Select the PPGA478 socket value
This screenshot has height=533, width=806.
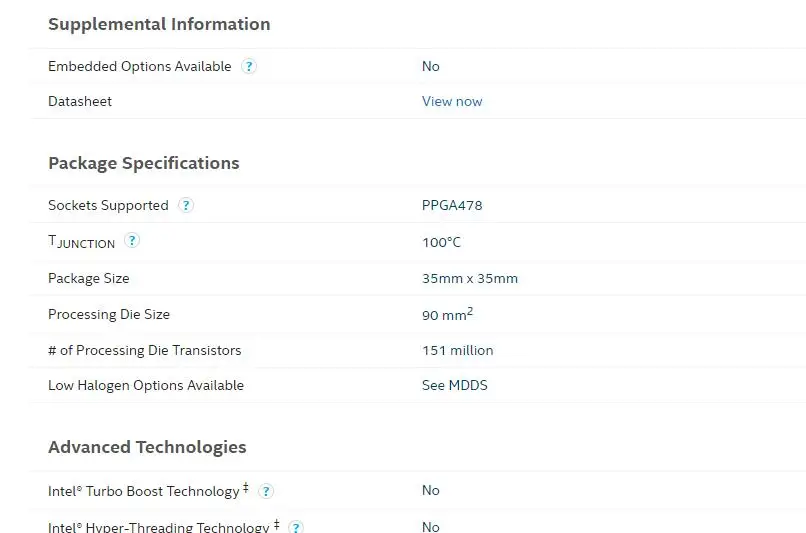[x=452, y=205]
